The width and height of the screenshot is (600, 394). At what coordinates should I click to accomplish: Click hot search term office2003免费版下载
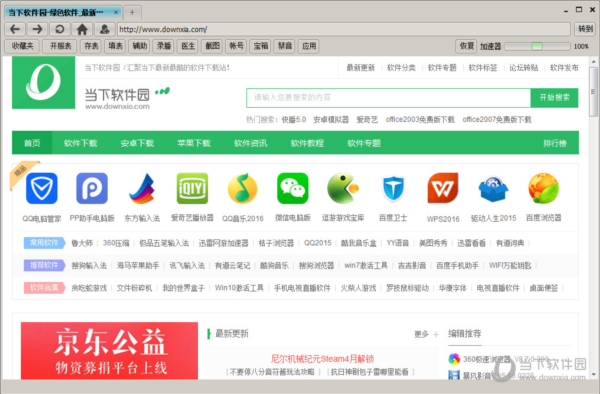point(420,120)
